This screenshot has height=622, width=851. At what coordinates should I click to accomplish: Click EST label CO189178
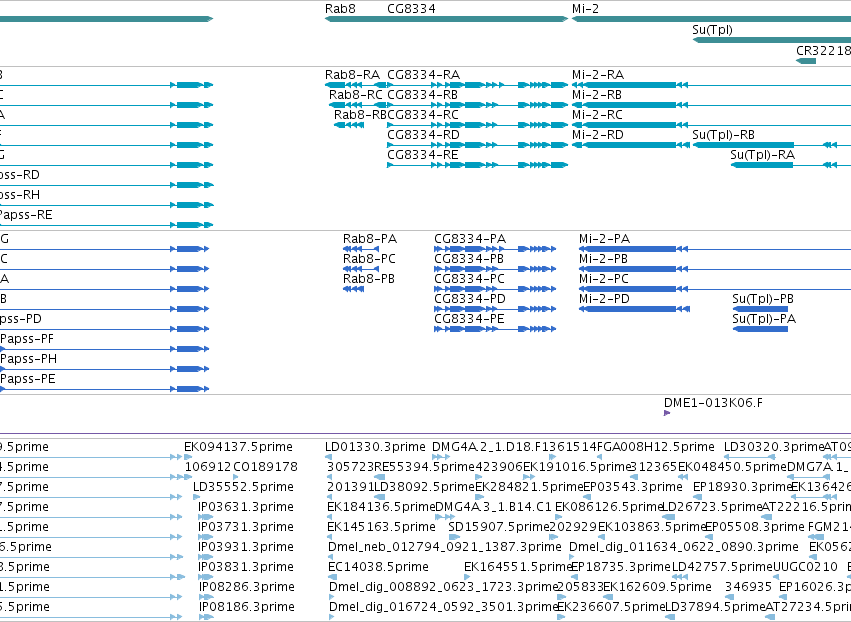(x=265, y=467)
